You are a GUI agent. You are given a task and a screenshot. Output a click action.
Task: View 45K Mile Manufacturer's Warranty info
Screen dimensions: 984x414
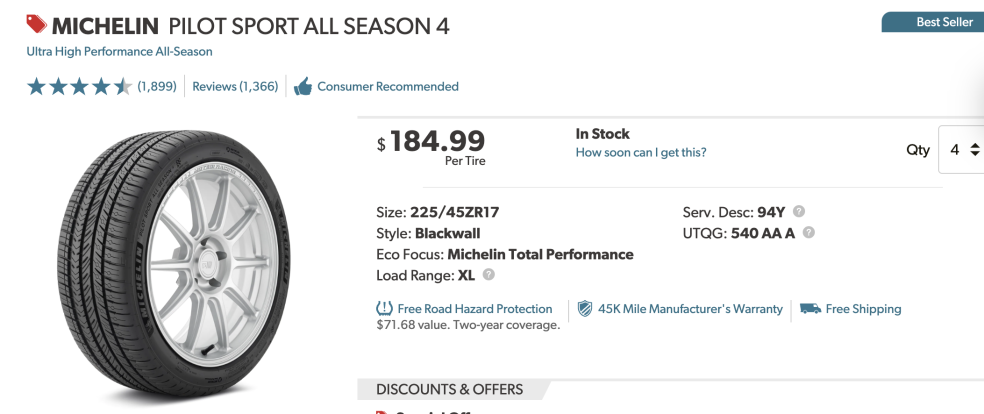point(690,309)
